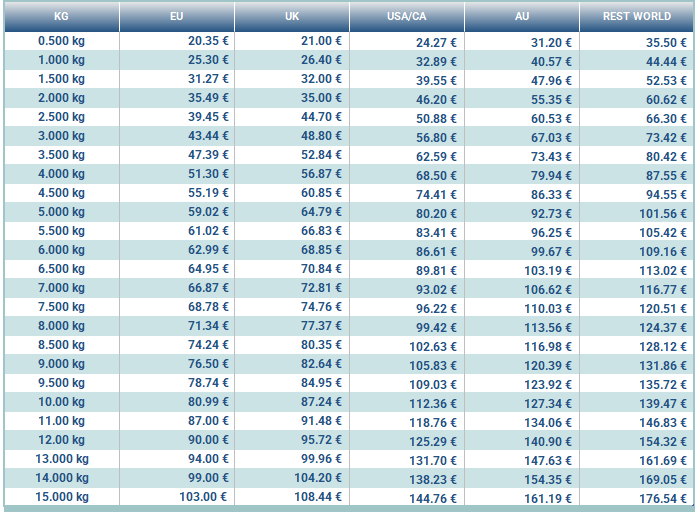Click the EU column header
This screenshot has width=695, height=512.
click(177, 16)
